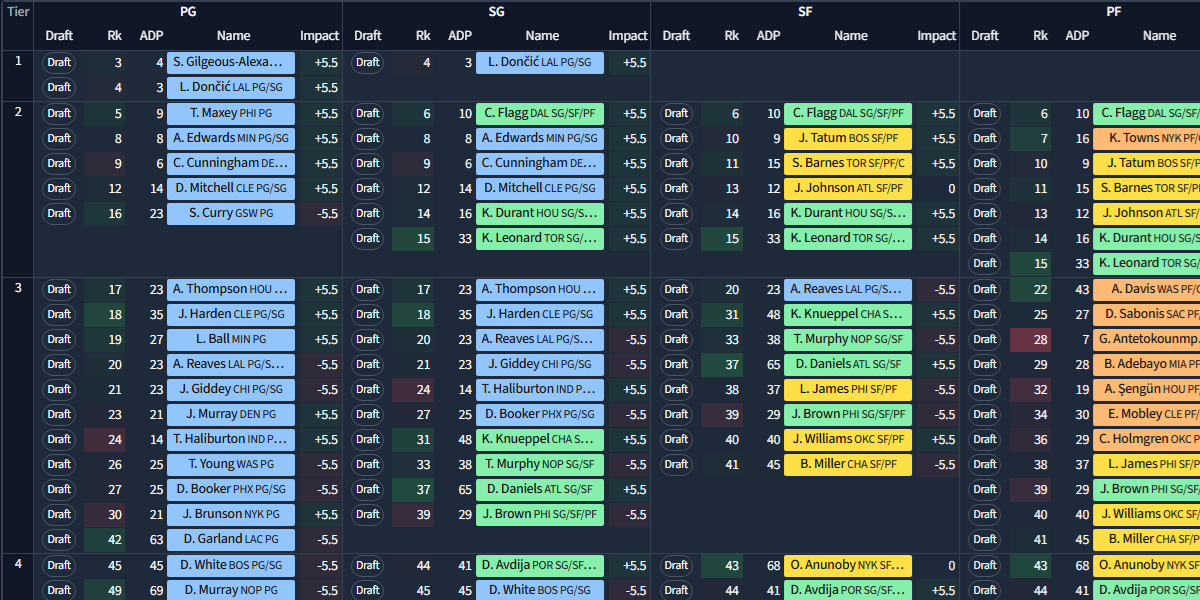Draft K. Towns in the PF column
Image resolution: width=1200 pixels, height=600 pixels.
[985, 139]
